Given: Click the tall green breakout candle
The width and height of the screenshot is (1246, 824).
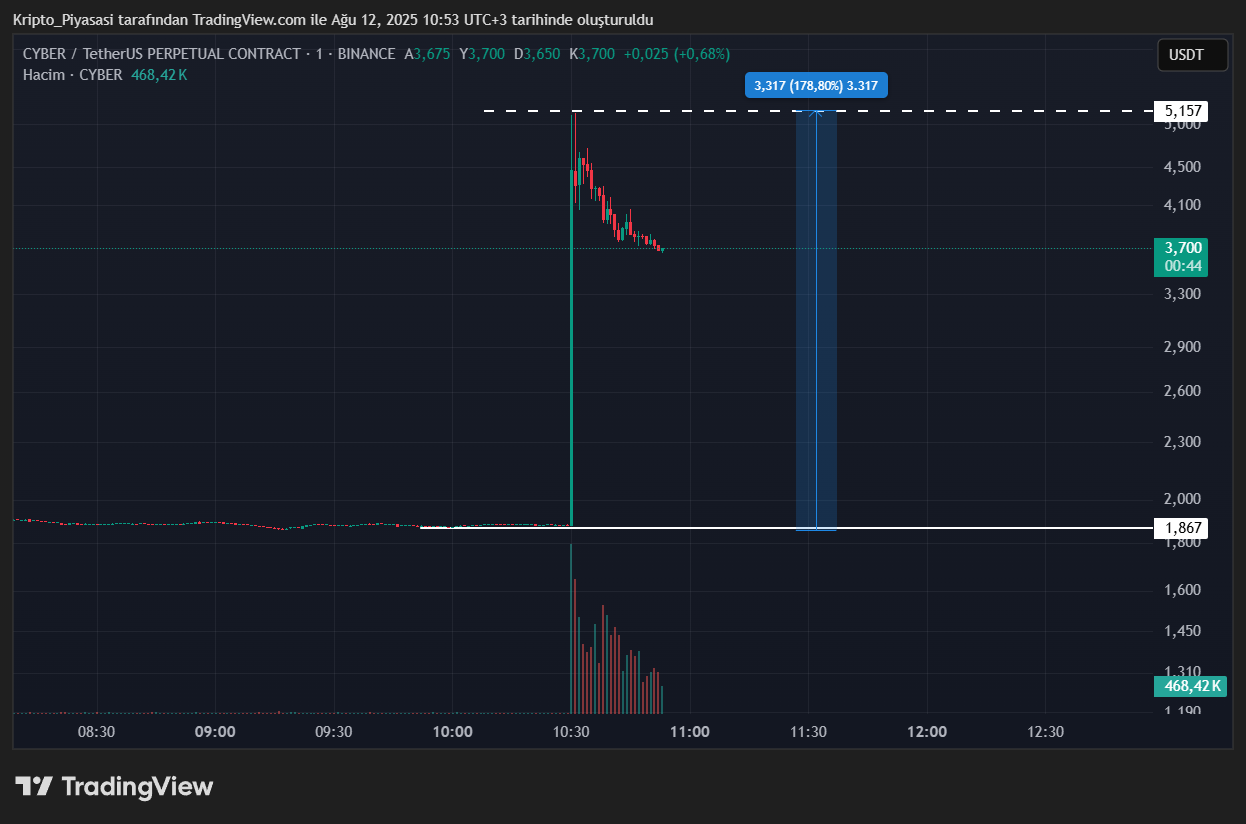Looking at the screenshot, I should tap(571, 350).
